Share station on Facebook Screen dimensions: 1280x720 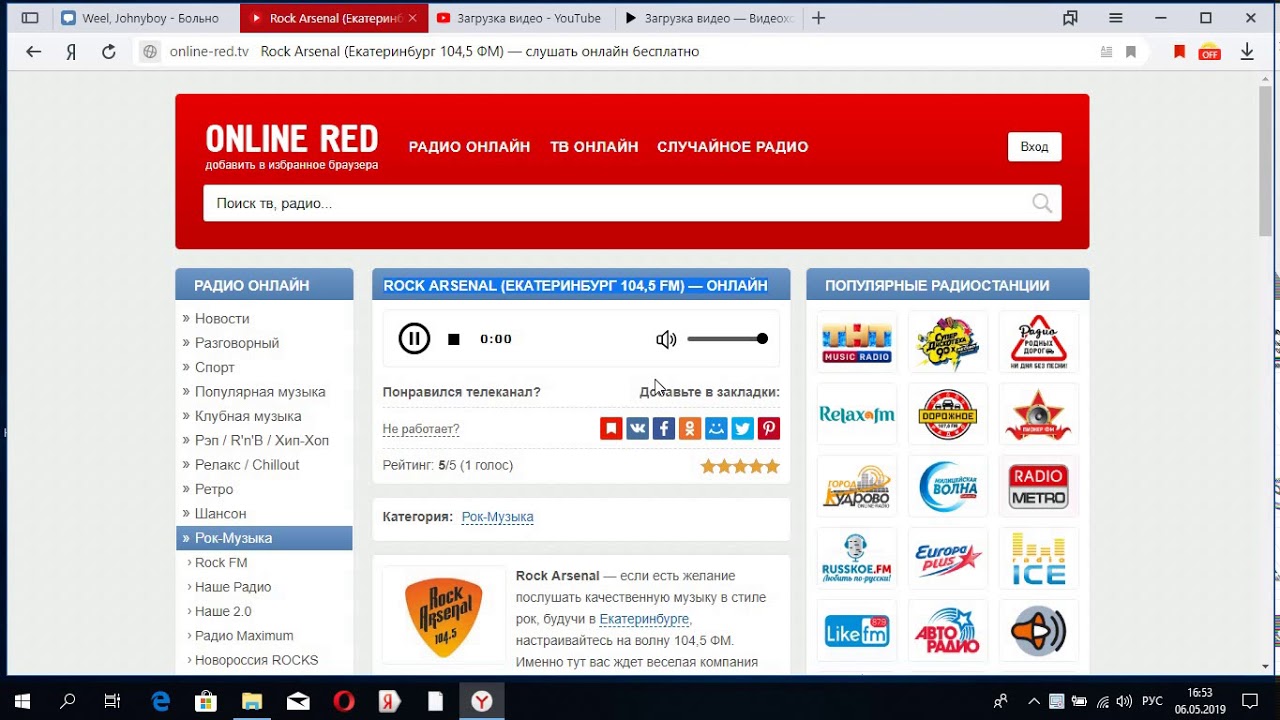click(663, 429)
